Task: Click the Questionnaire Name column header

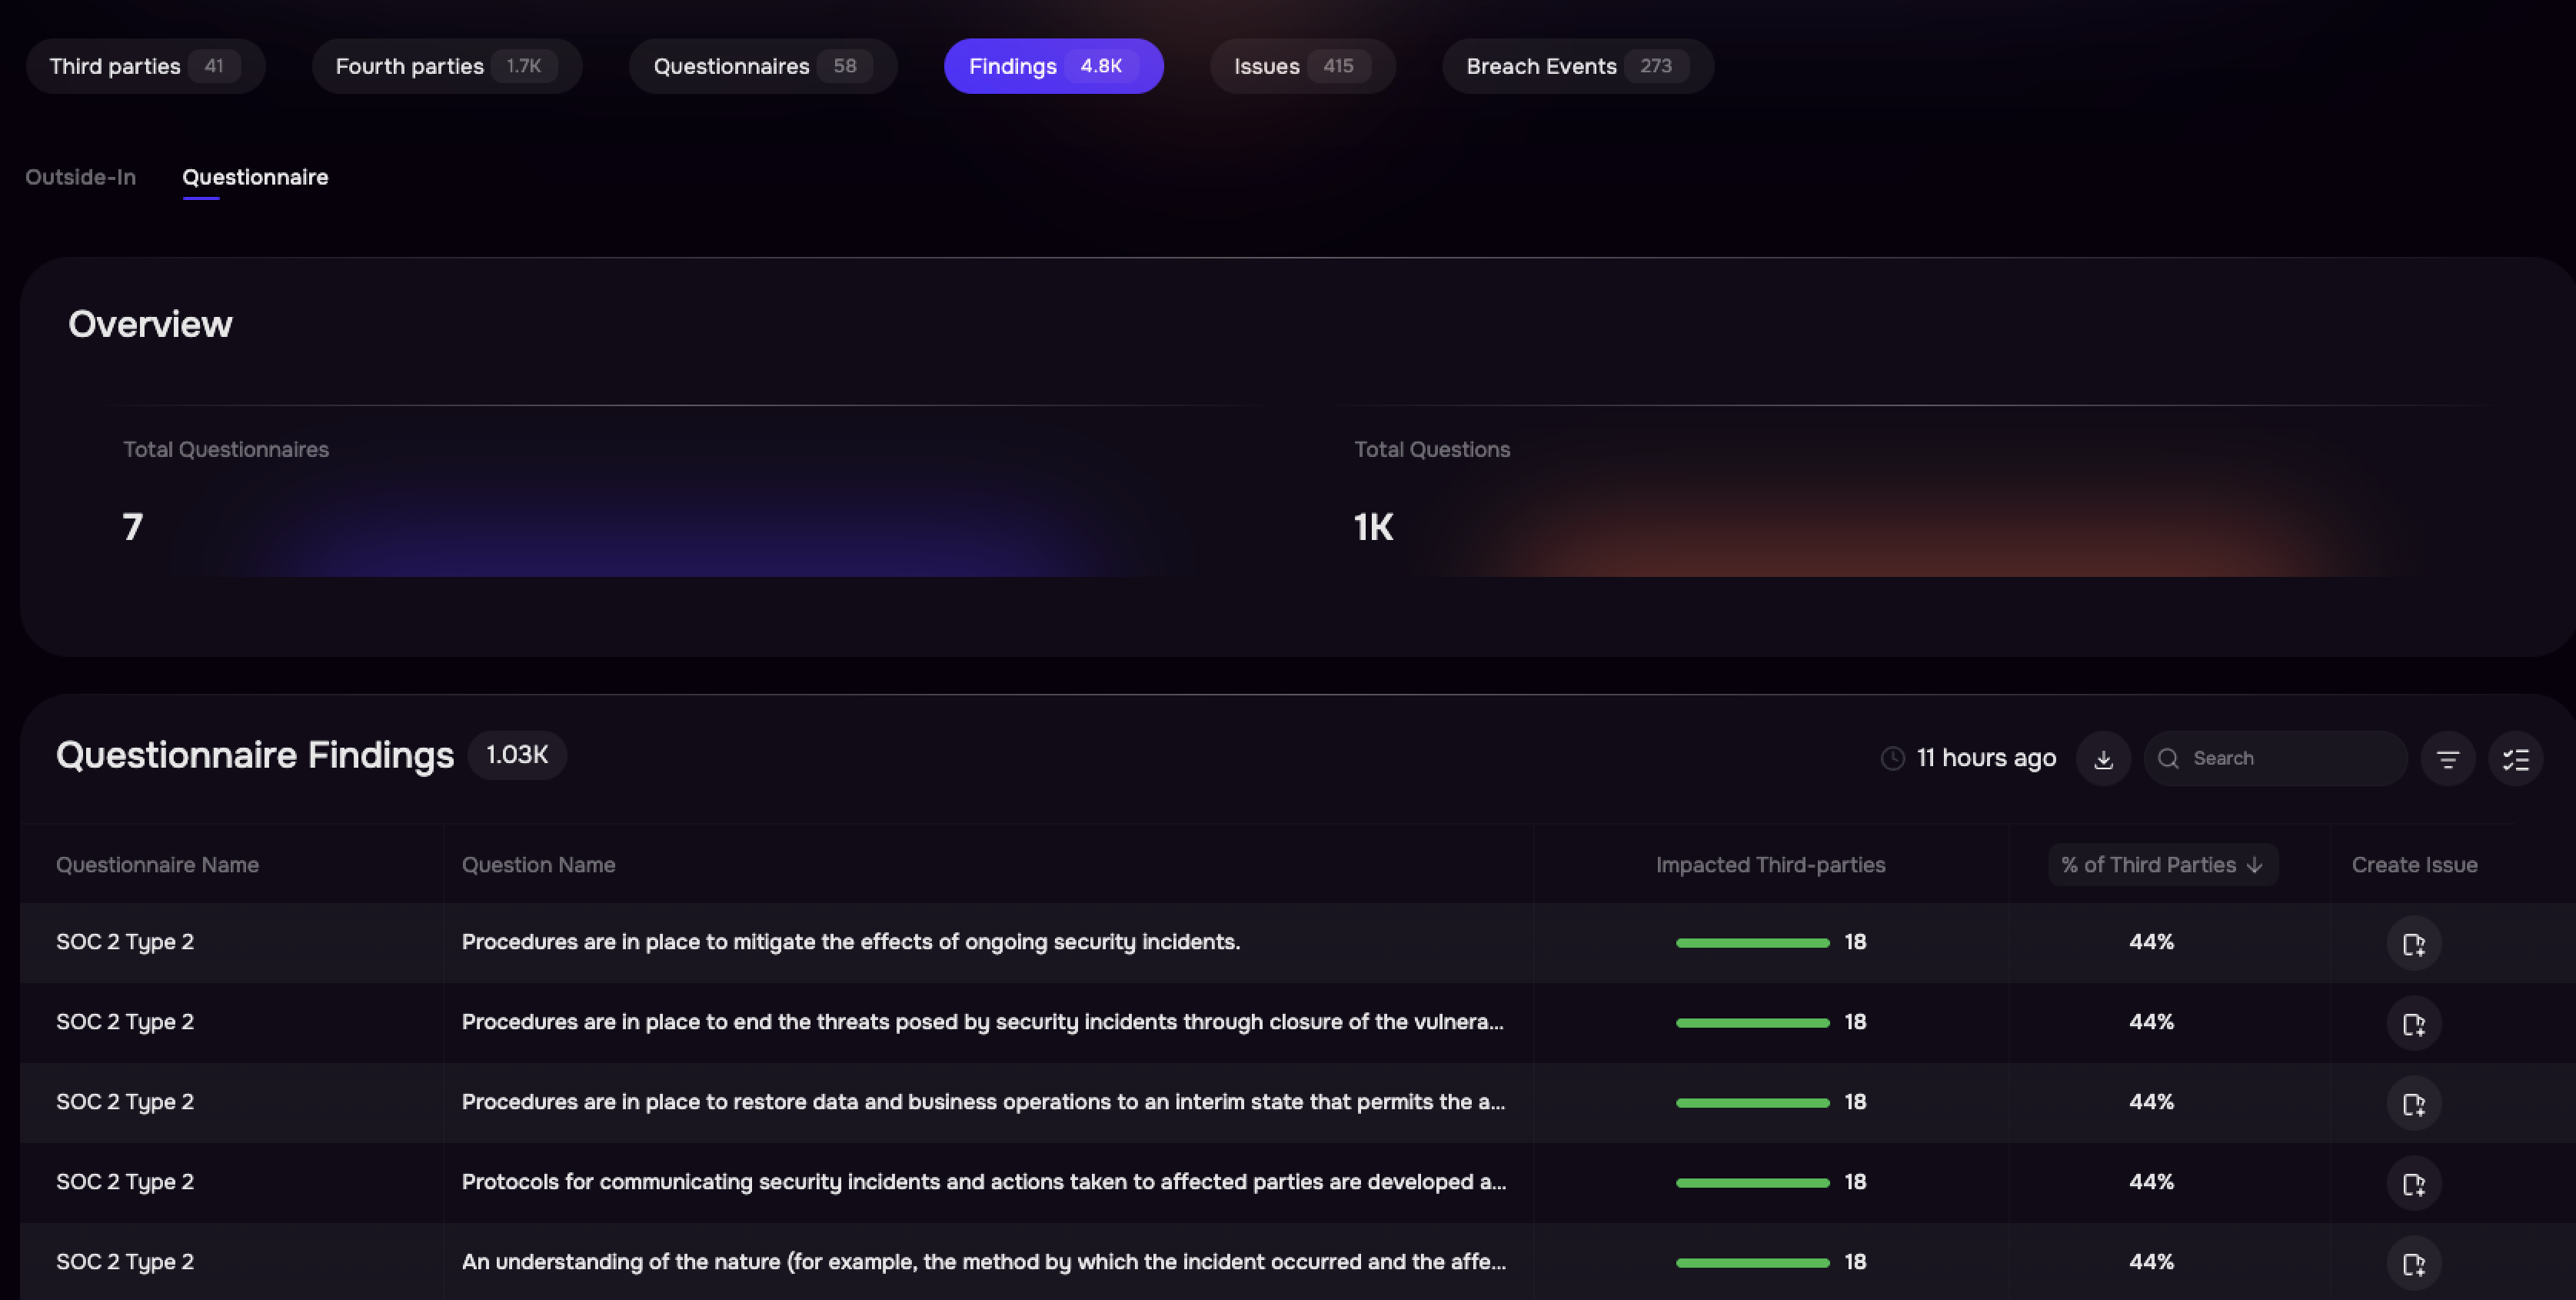Action: click(157, 865)
